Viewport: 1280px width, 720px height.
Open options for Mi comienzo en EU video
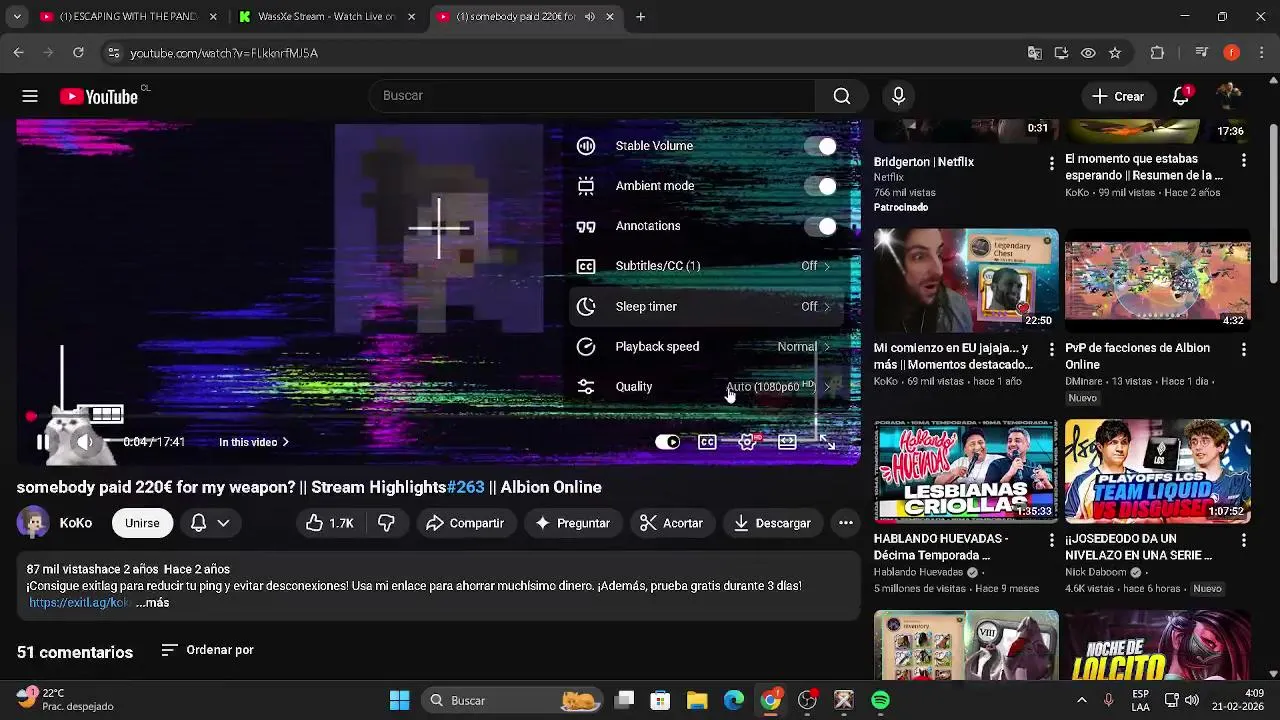(1051, 349)
